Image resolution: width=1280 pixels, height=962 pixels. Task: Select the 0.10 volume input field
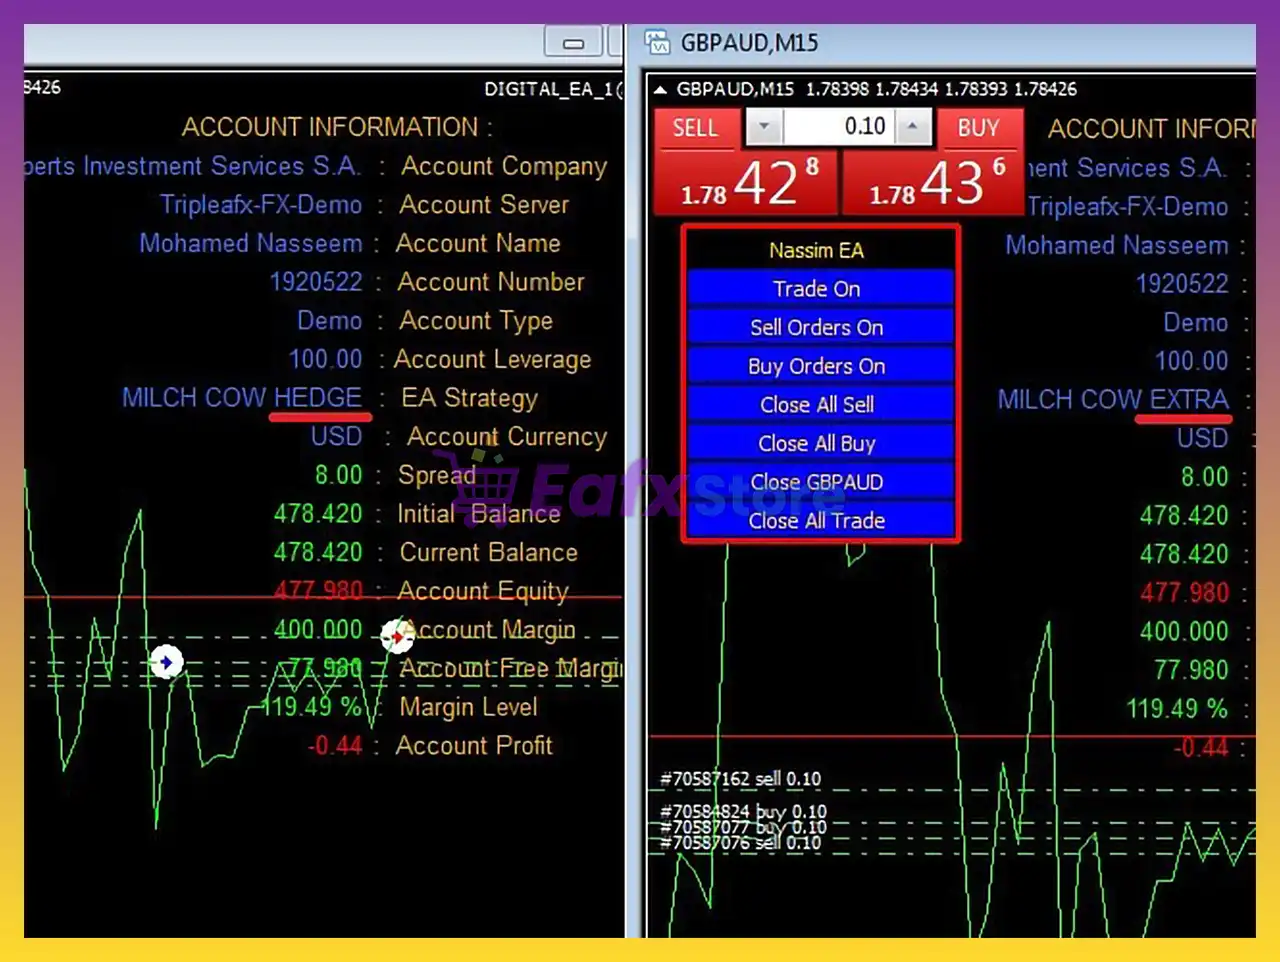864,127
